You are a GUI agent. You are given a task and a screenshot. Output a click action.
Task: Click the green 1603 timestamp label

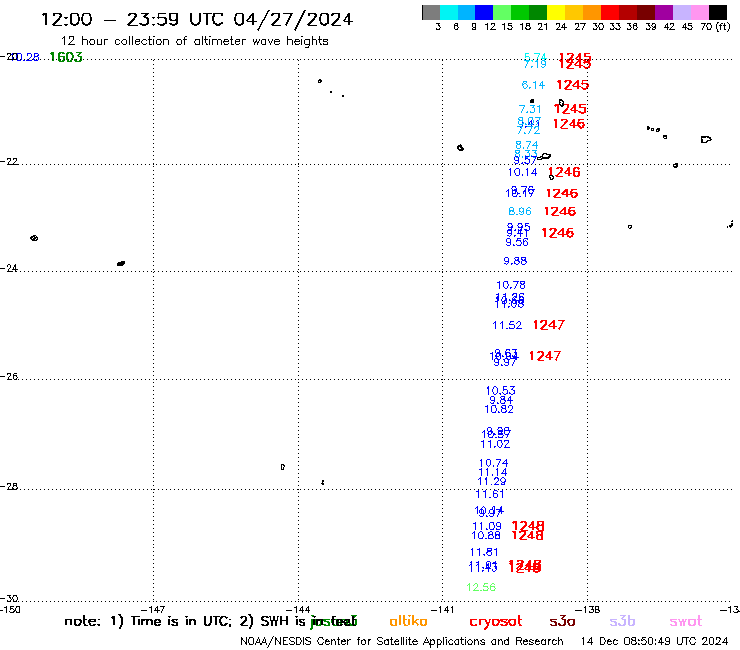[66, 57]
